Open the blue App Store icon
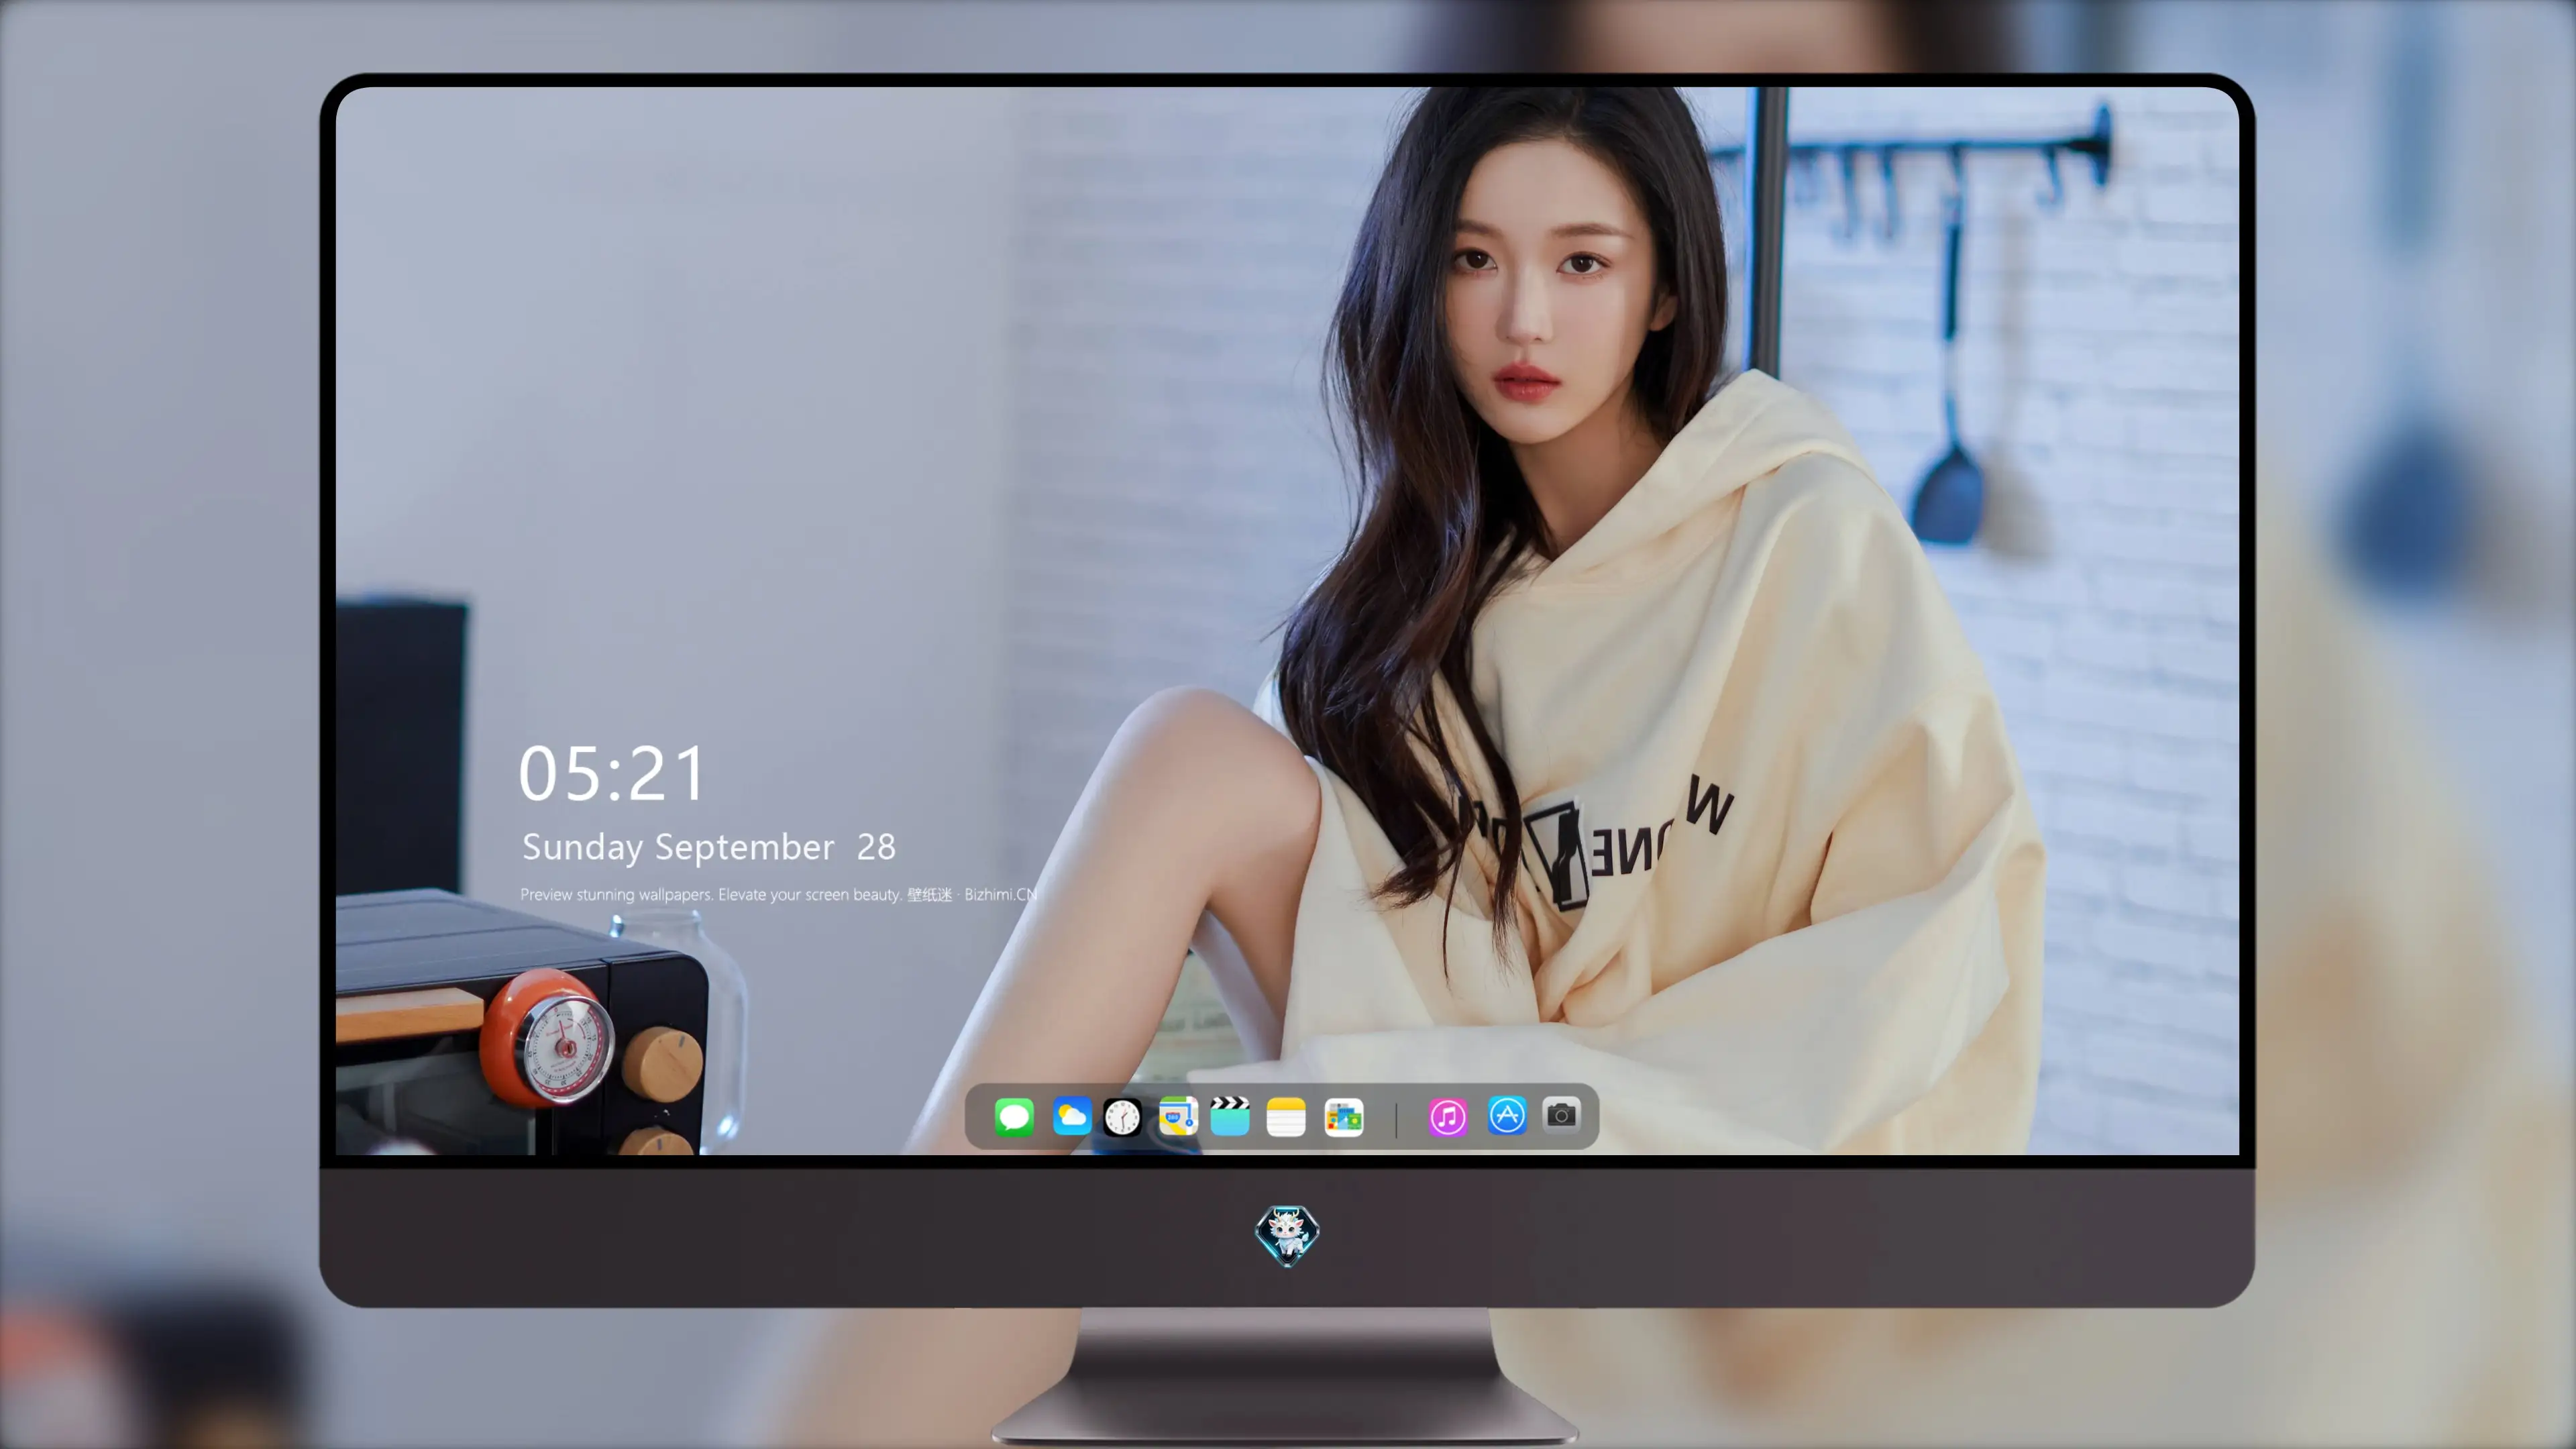This screenshot has width=2576, height=1449. pyautogui.click(x=1507, y=1115)
